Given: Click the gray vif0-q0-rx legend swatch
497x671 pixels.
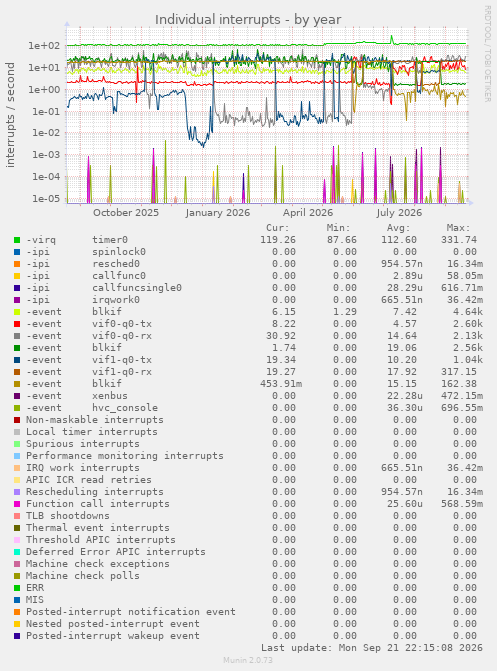Looking at the screenshot, I should (17, 336).
